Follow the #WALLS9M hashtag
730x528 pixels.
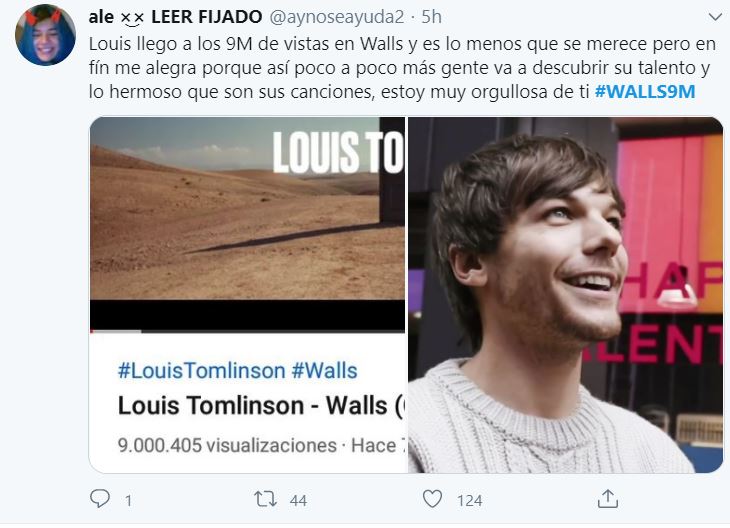click(645, 91)
